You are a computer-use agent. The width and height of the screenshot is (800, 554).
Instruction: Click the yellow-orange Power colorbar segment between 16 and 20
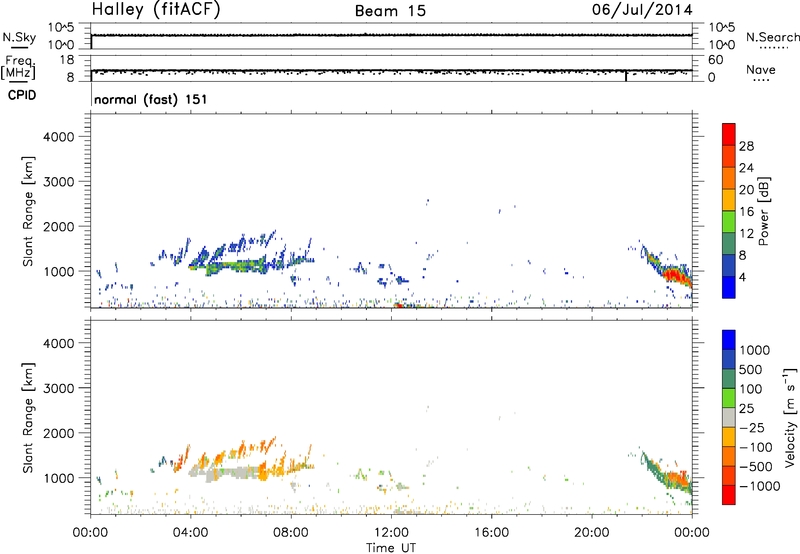(x=729, y=199)
